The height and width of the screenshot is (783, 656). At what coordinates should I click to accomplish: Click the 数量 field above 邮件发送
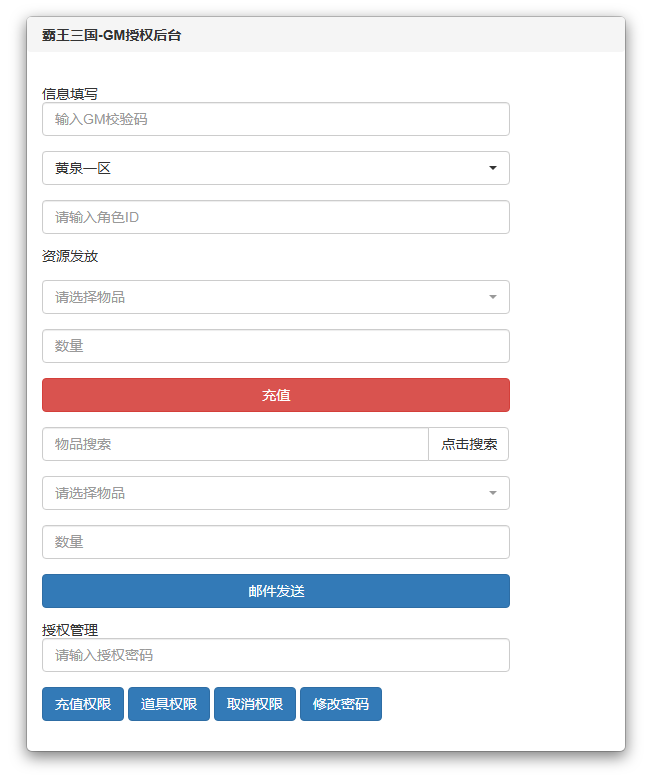(x=276, y=542)
